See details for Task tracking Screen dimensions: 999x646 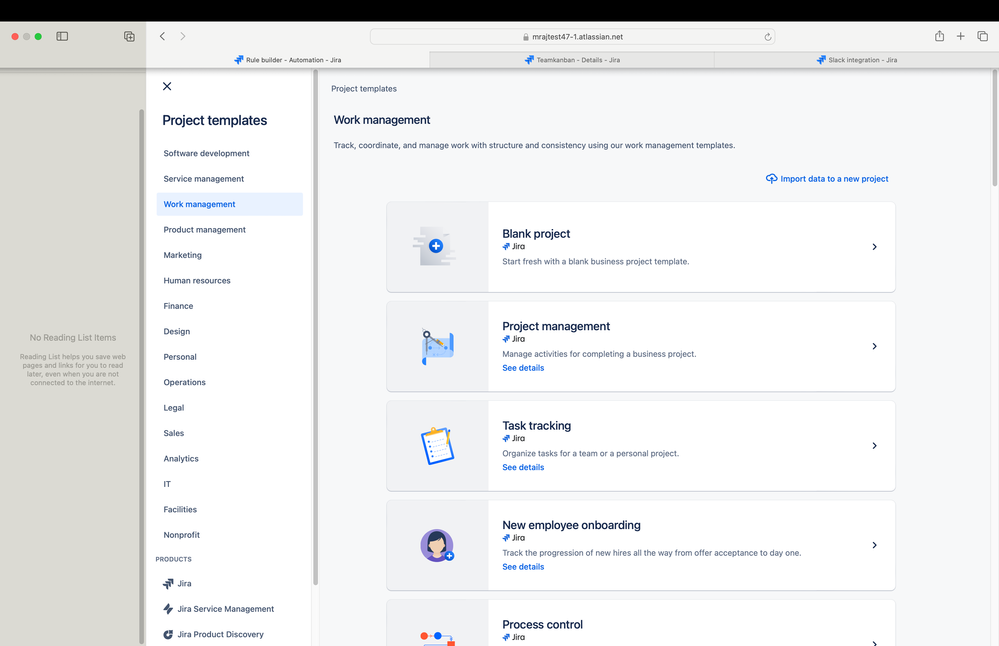(x=523, y=468)
